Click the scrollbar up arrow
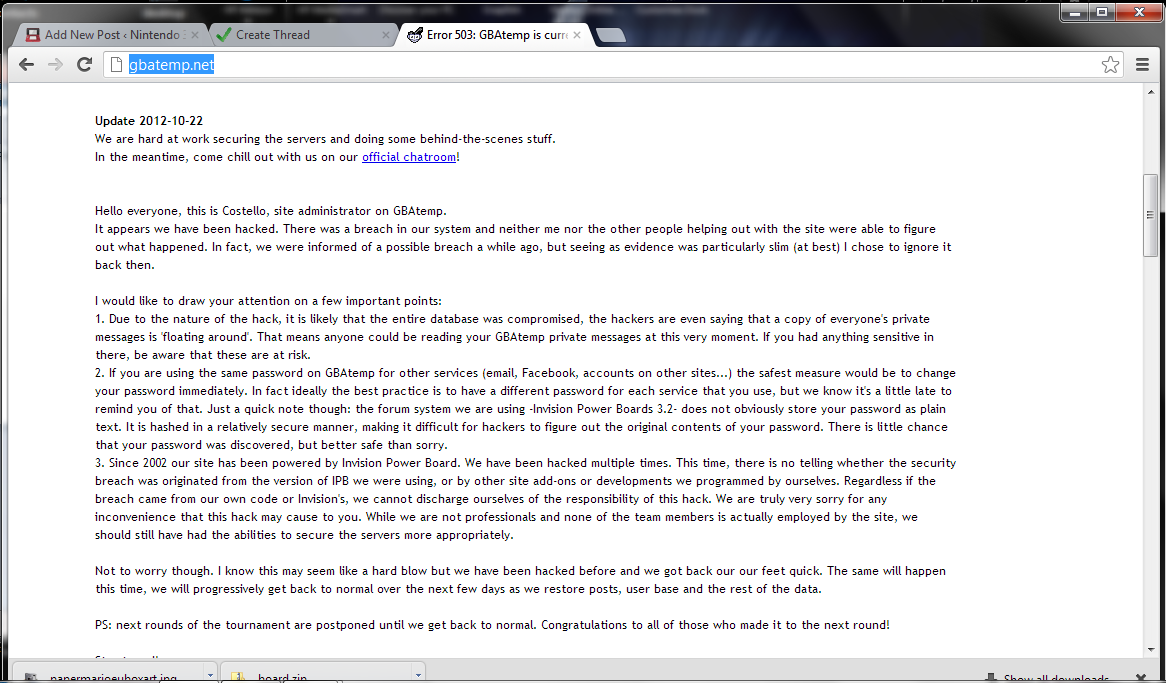Image resolution: width=1166 pixels, height=683 pixels. tap(1150, 90)
